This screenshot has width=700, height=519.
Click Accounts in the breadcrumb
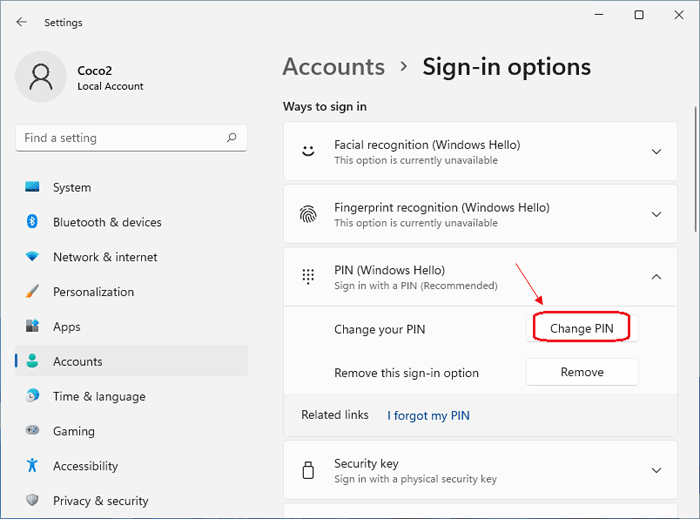pos(333,66)
